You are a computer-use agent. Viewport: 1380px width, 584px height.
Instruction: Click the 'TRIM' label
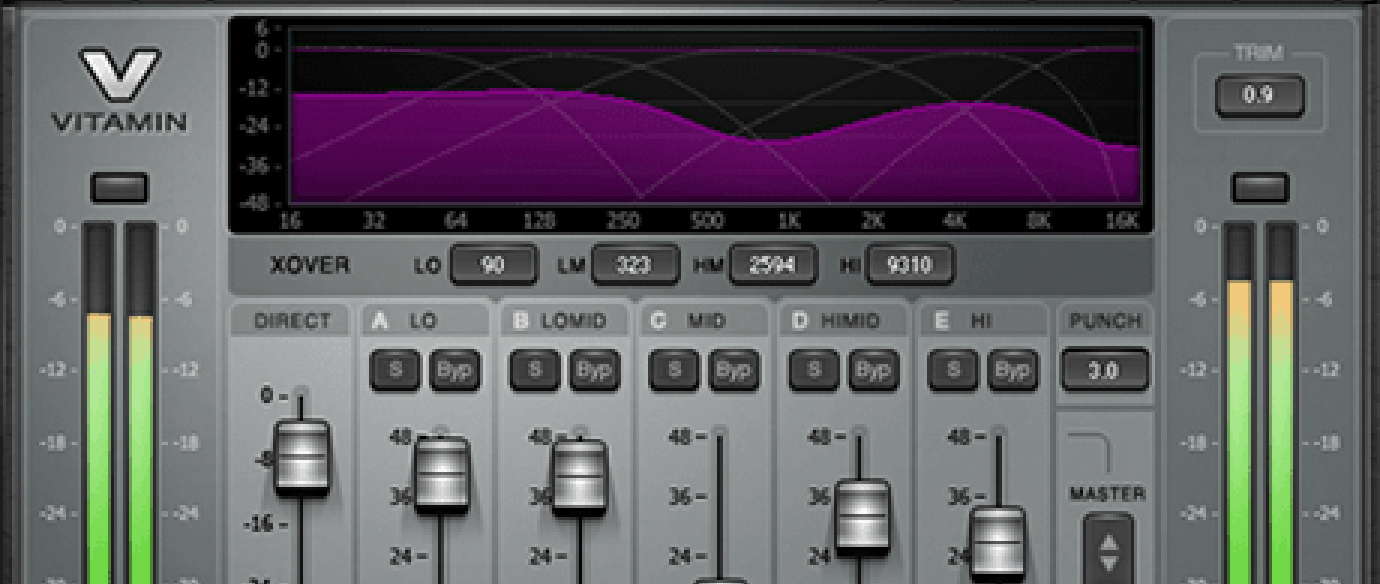1259,53
